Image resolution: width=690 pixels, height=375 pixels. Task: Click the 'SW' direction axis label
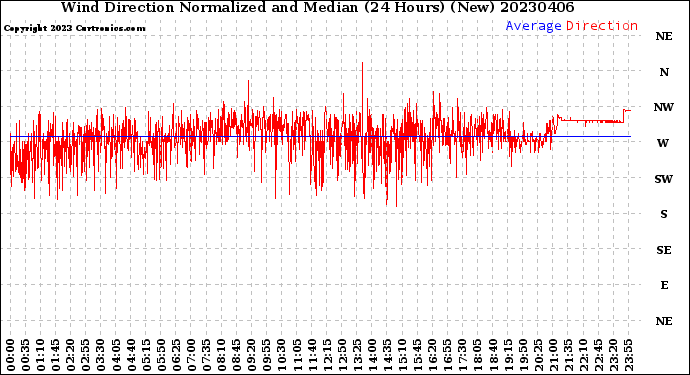click(664, 179)
